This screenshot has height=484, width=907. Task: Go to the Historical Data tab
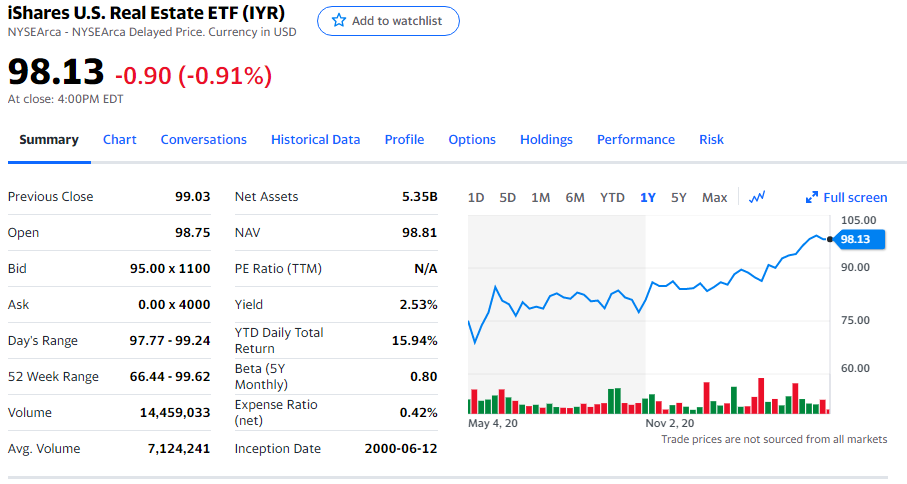(x=315, y=139)
